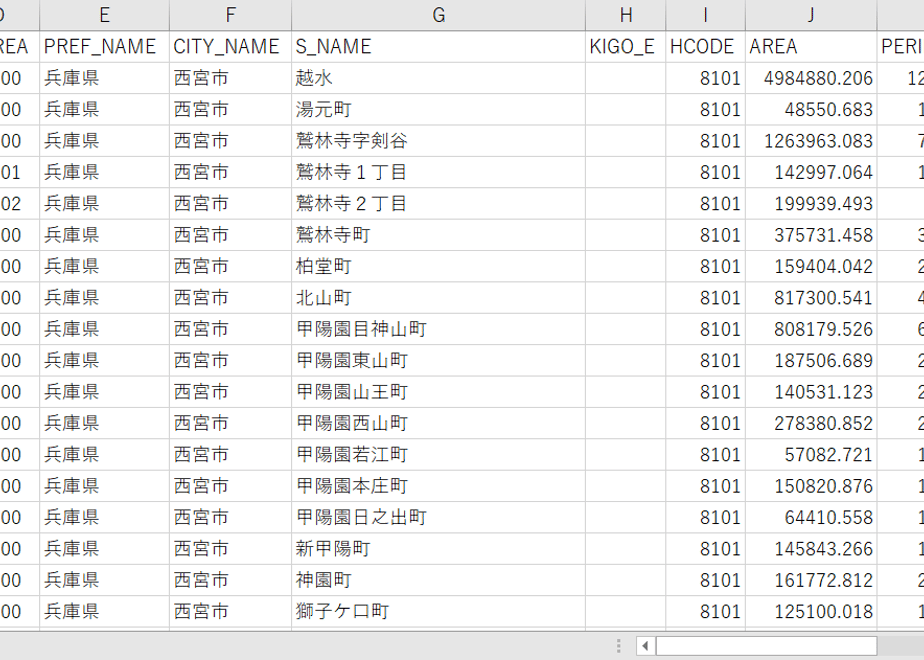The height and width of the screenshot is (660, 924).
Task: Click the area value 817300.541
Action: [x=811, y=298]
